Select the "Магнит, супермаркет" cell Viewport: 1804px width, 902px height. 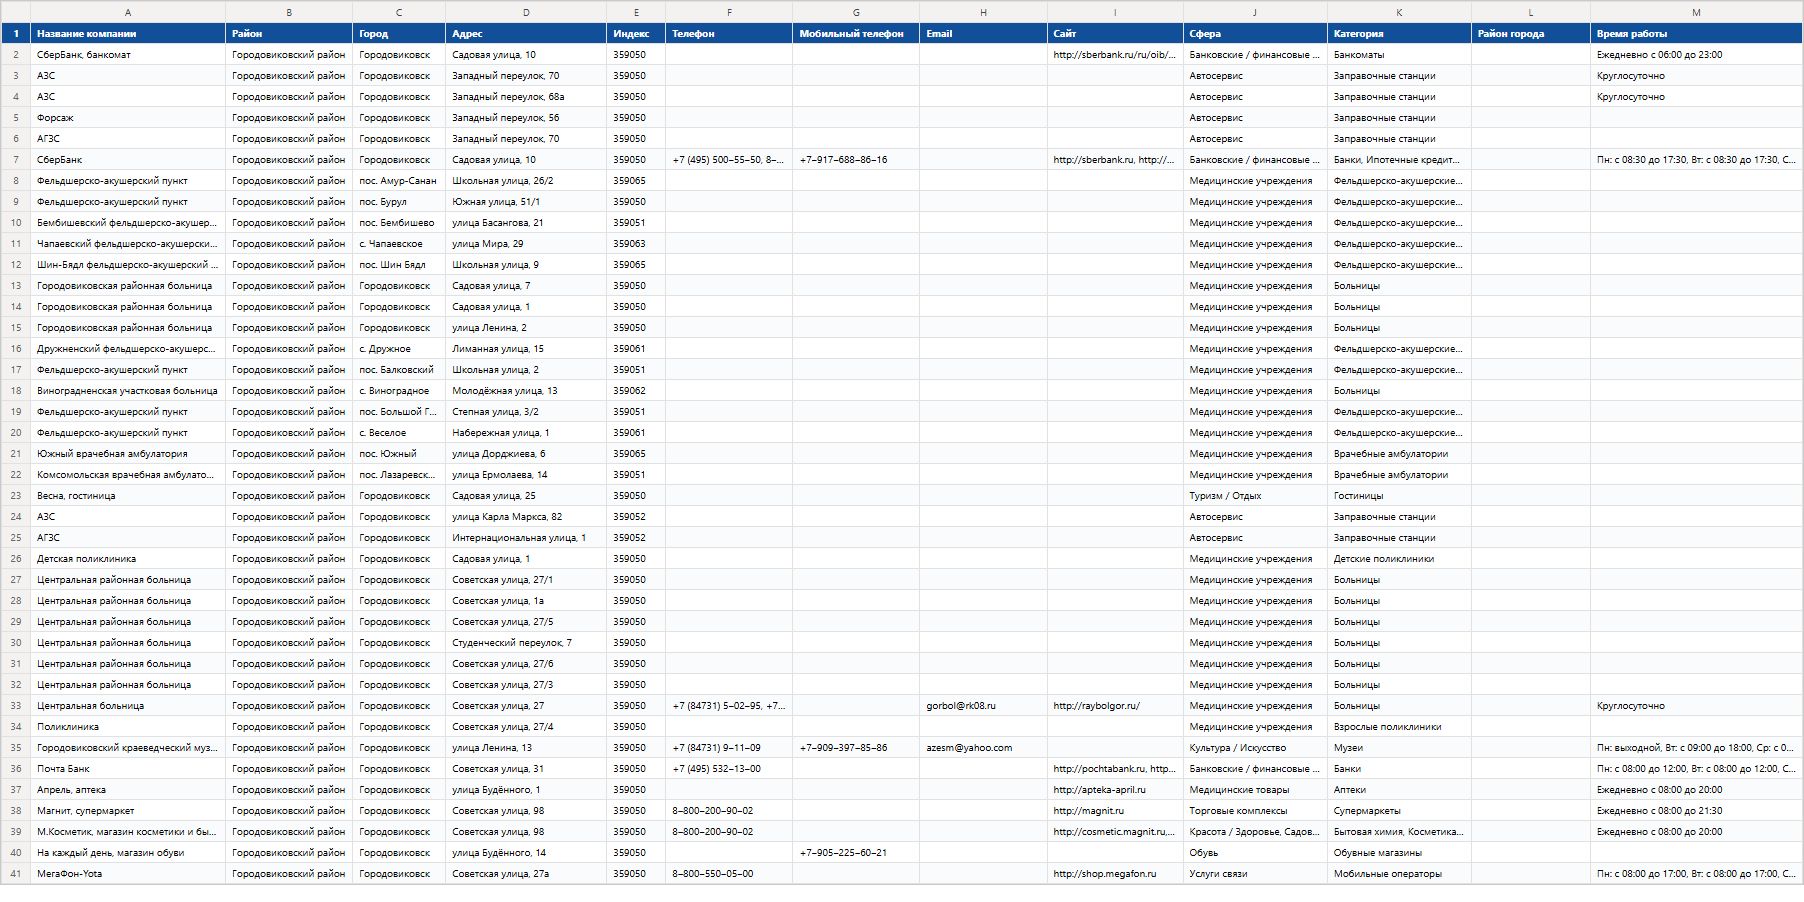pos(128,811)
